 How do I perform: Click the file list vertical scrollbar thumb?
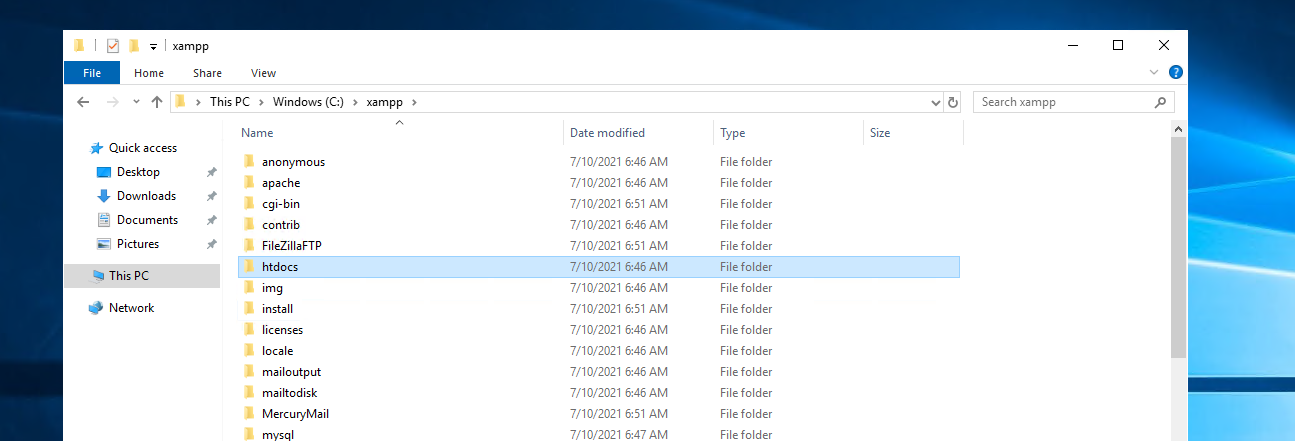point(1179,247)
